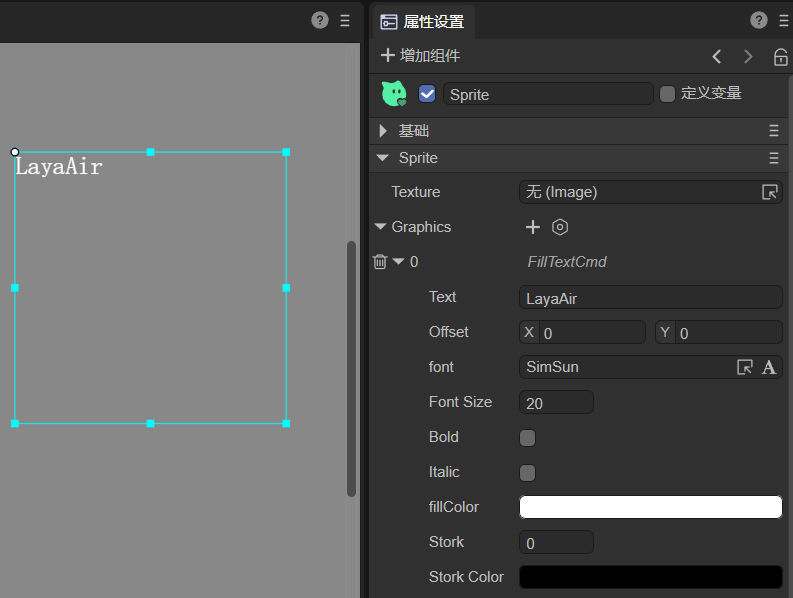Click the pivot anchor circle of the sprite
The width and height of the screenshot is (793, 598).
point(15,152)
